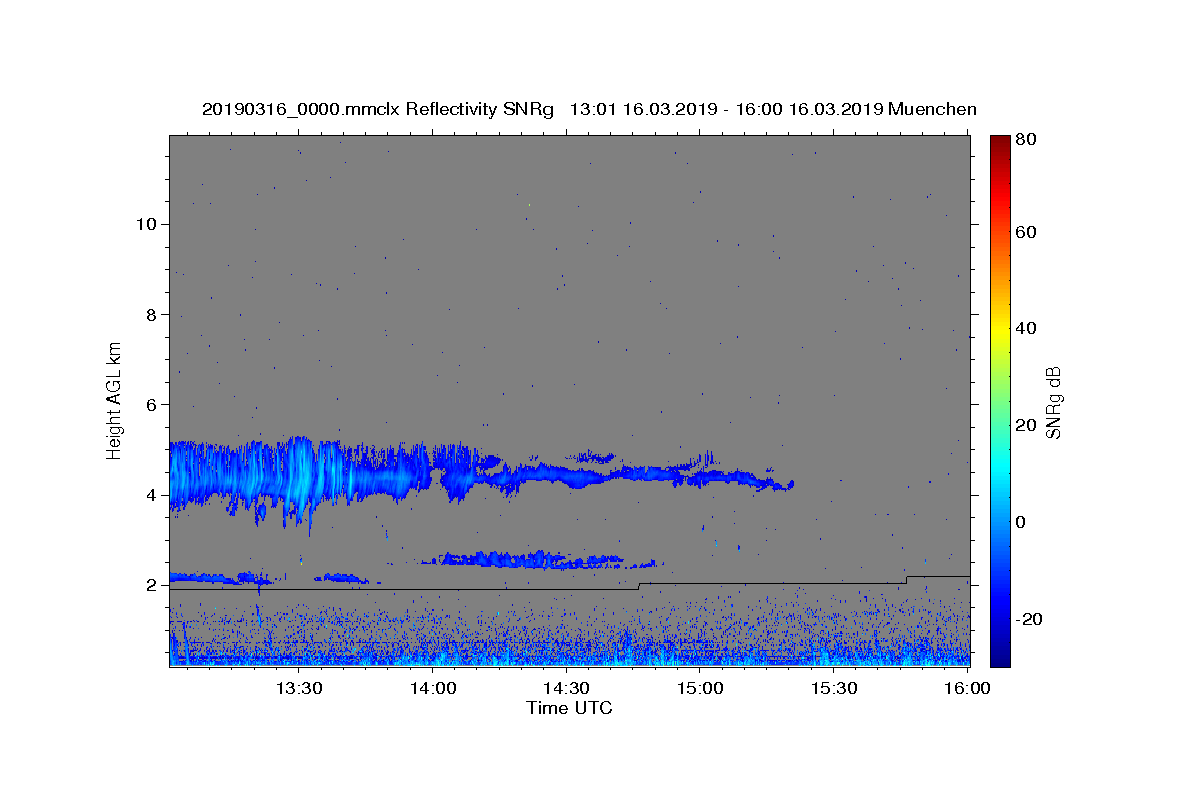Click the height tick label 4
Image resolution: width=1200 pixels, height=800 pixels.
150,495
